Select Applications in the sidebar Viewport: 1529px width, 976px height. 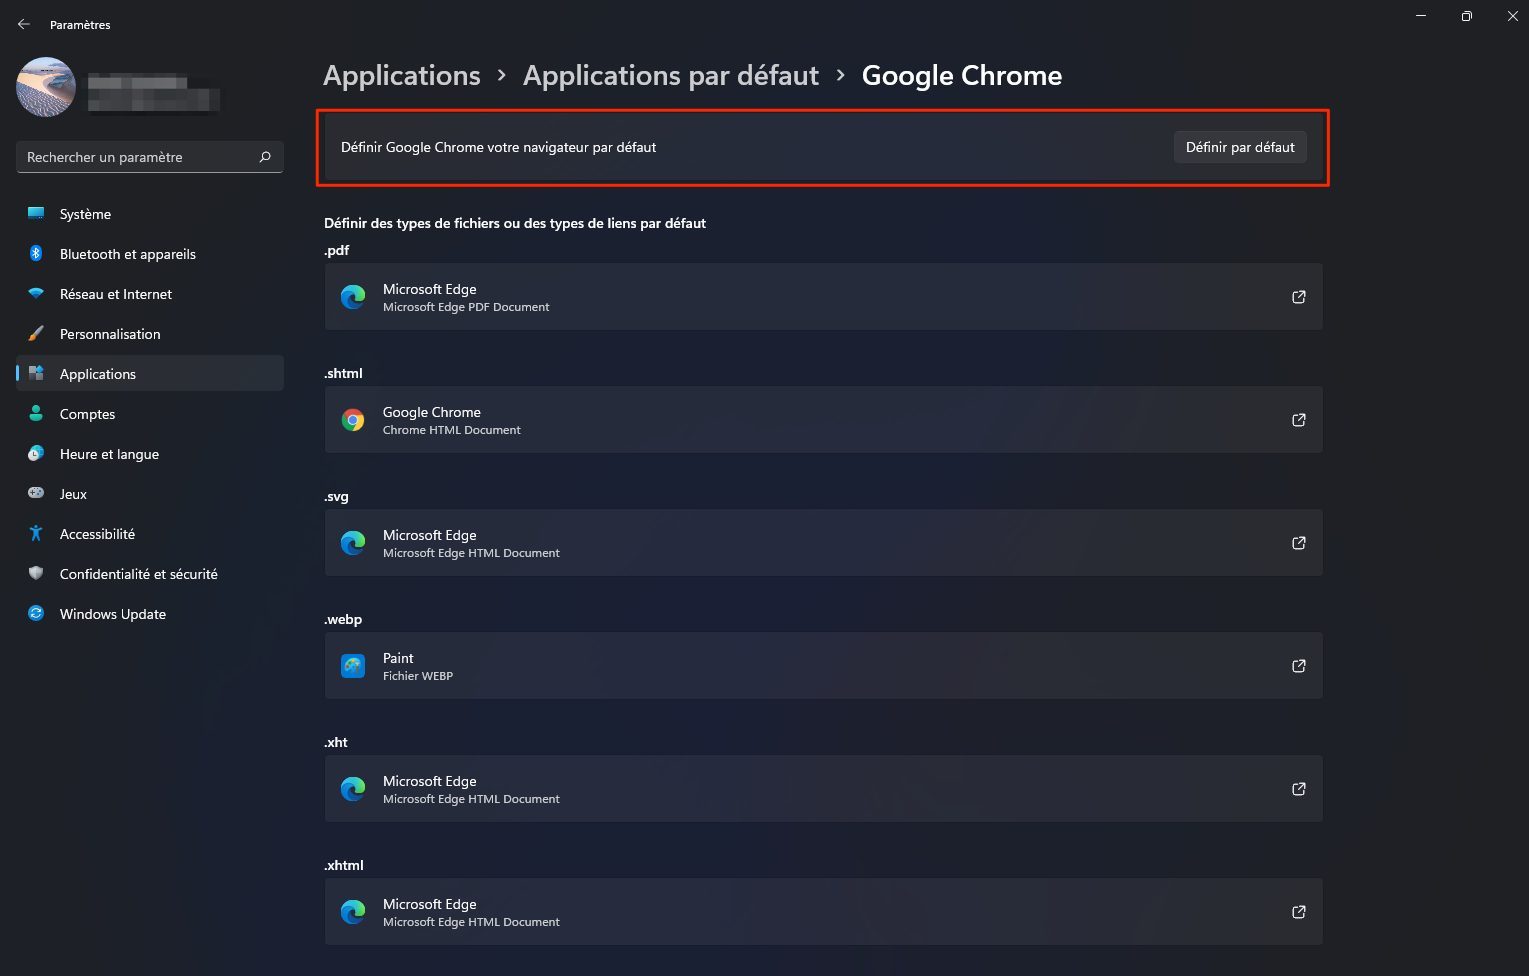150,374
